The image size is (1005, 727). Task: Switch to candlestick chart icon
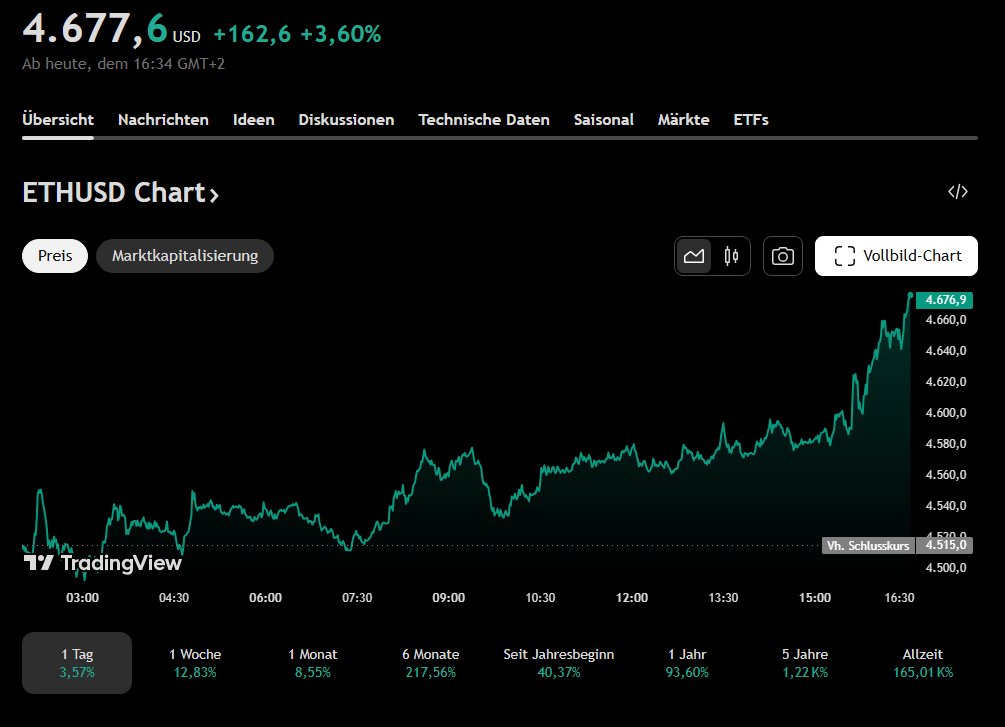(x=729, y=255)
